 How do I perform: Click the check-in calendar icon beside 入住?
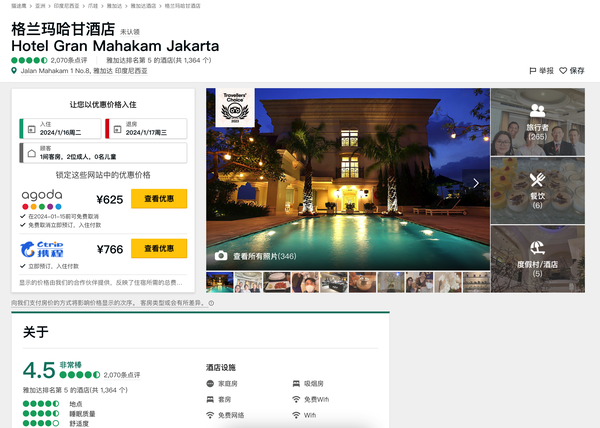pos(32,129)
